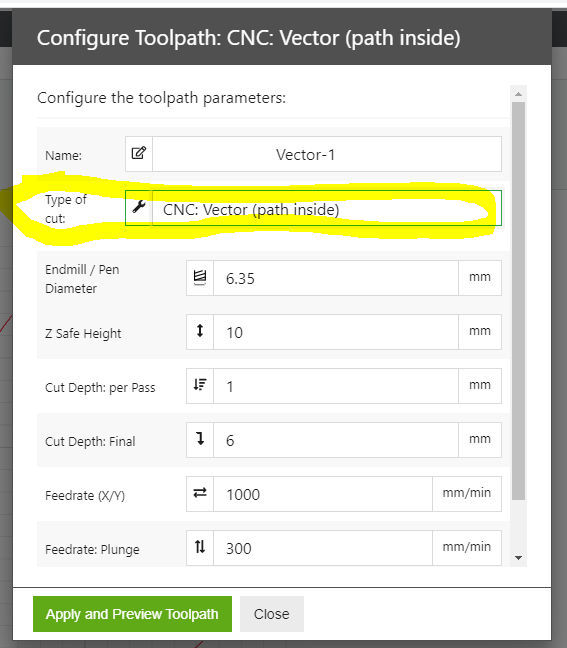This screenshot has width=567, height=648.
Task: Click the wrench icon next to Type of cut
Action: point(139,207)
